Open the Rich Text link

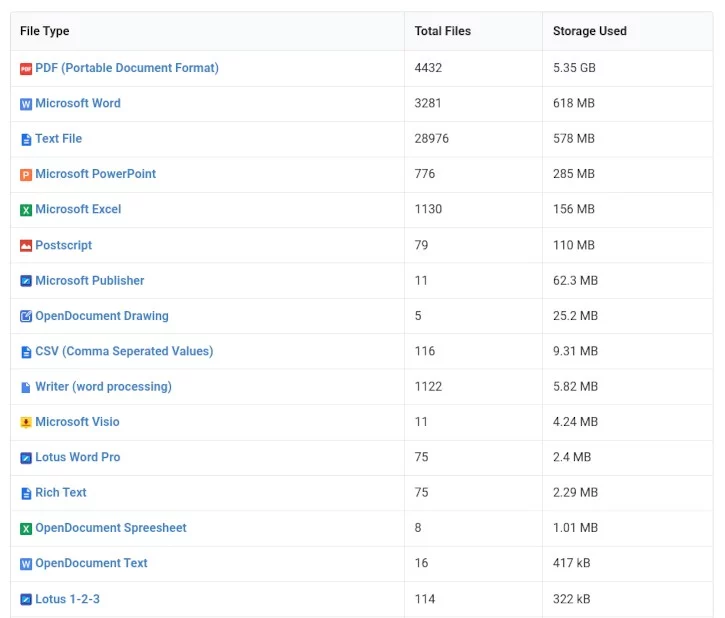tap(61, 492)
